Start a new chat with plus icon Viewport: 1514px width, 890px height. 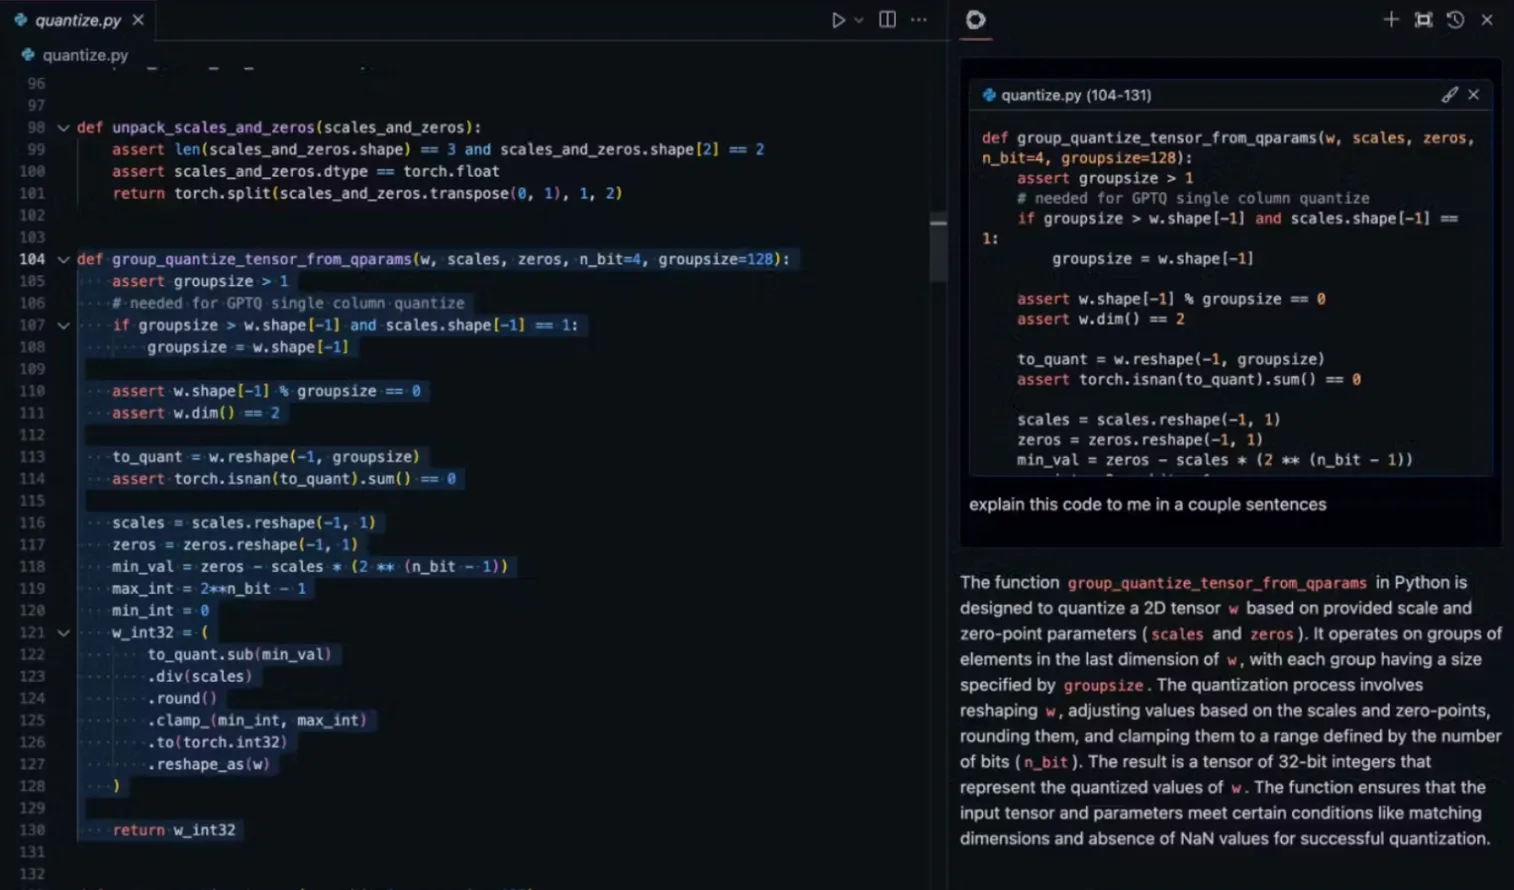point(1391,20)
